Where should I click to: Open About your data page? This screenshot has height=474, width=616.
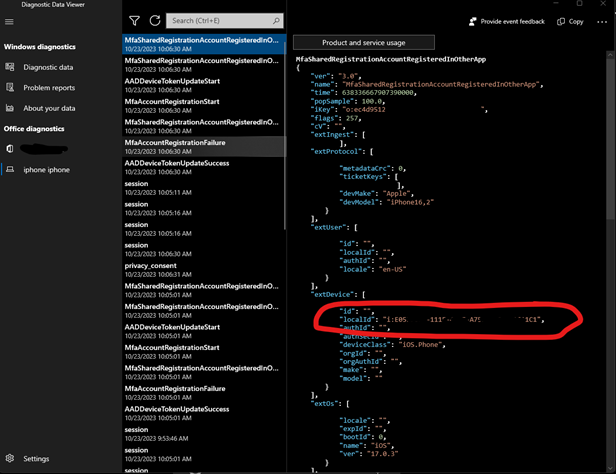point(49,108)
